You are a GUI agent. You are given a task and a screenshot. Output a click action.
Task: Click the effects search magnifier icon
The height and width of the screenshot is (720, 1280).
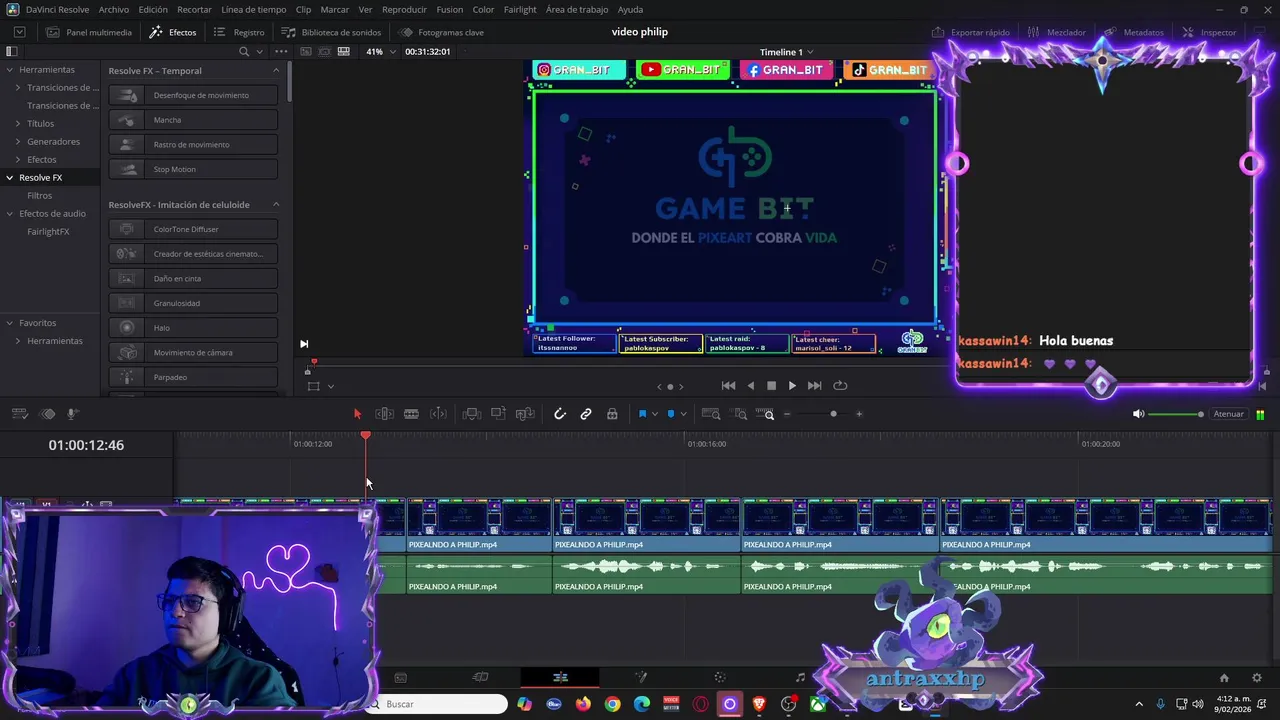(x=244, y=51)
